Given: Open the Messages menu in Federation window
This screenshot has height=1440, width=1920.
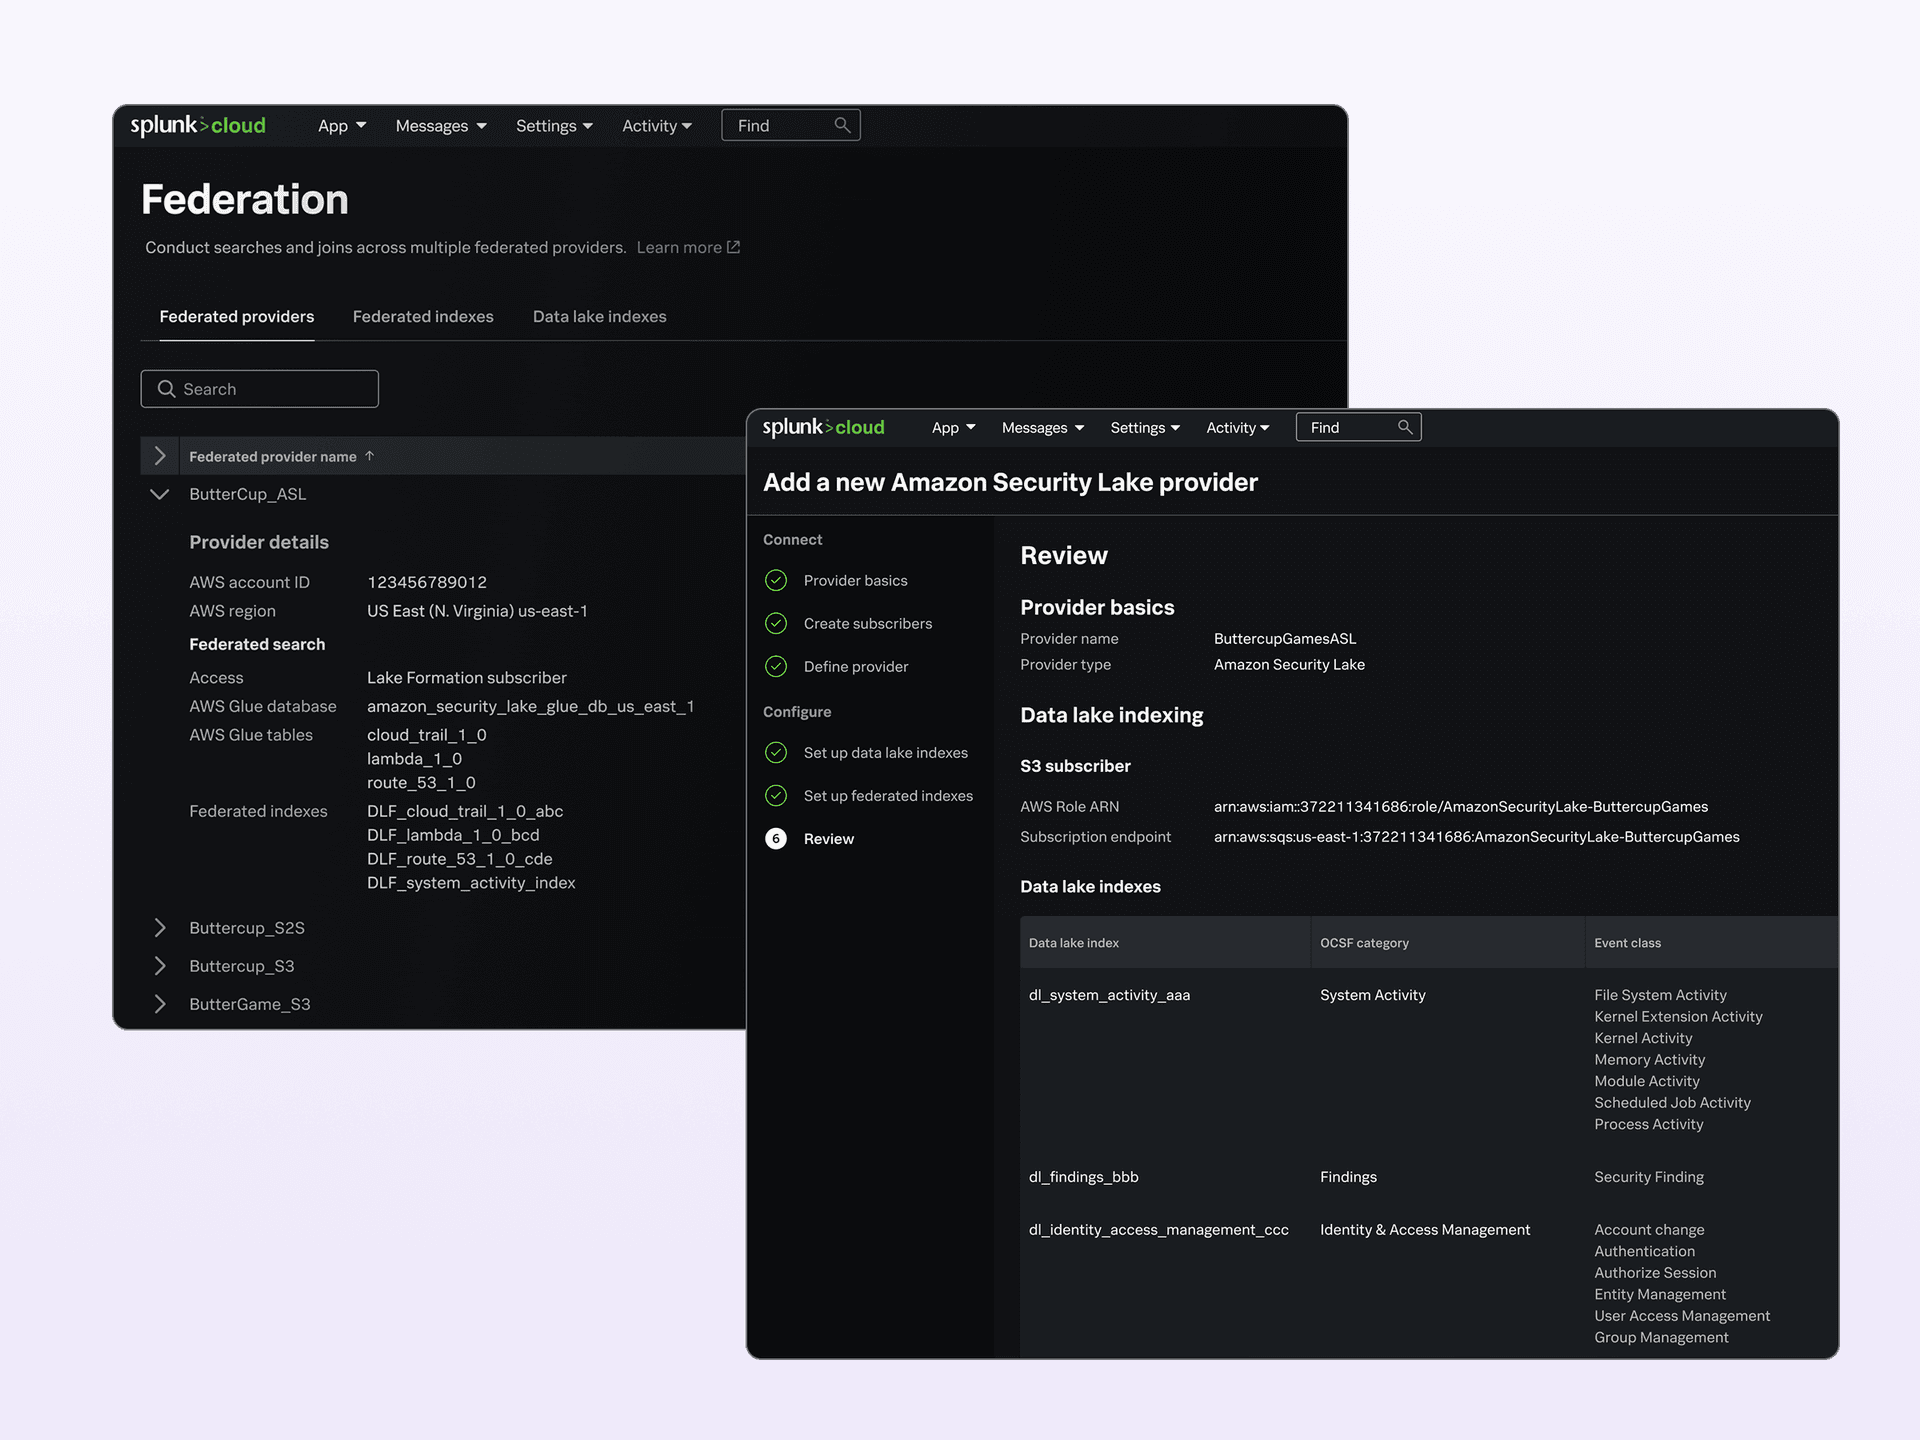Looking at the screenshot, I should (441, 126).
